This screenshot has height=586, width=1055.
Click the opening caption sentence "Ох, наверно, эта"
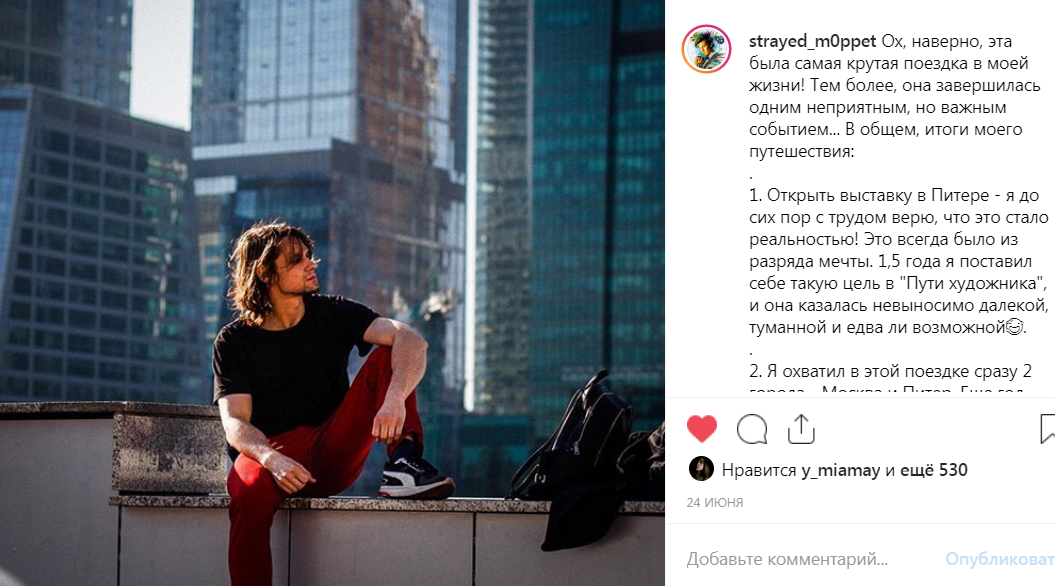(947, 41)
